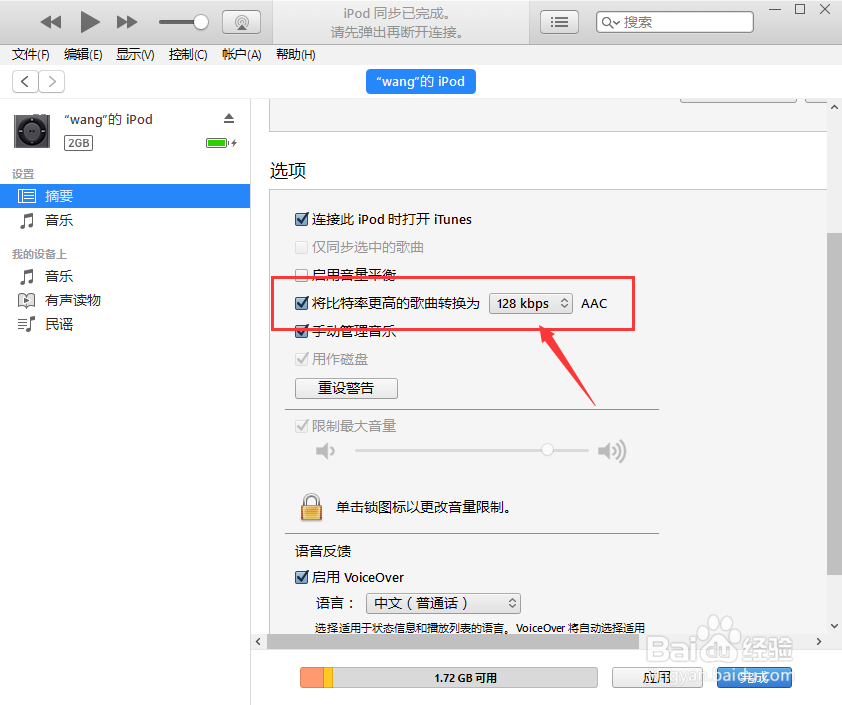Click the playlist icon beside 民谣
The width and height of the screenshot is (842, 705).
coord(26,324)
